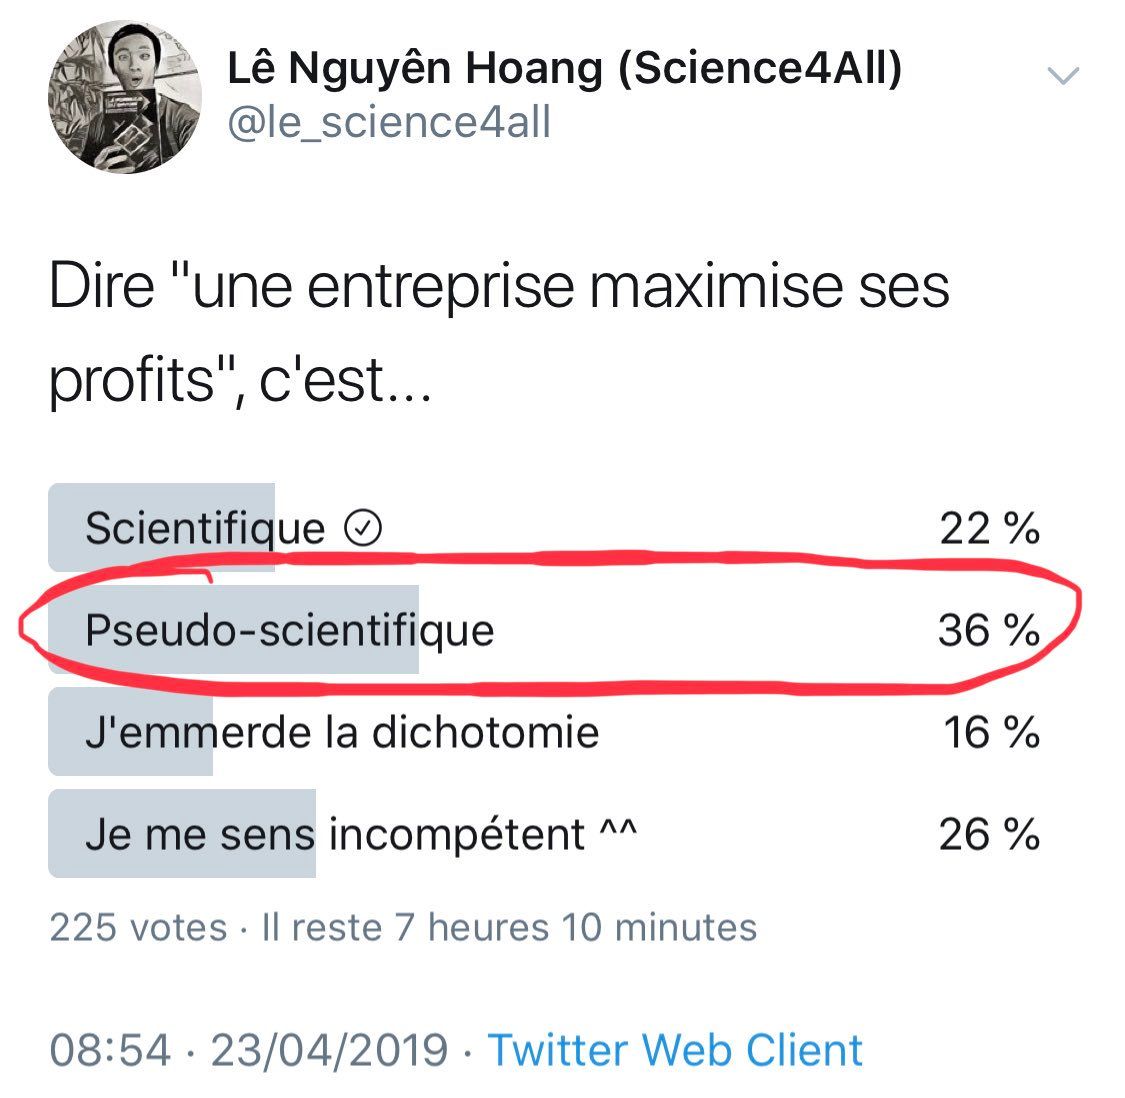Image resolution: width=1125 pixels, height=1098 pixels.
Task: Click the word profits in the tweet
Action: pos(132,381)
